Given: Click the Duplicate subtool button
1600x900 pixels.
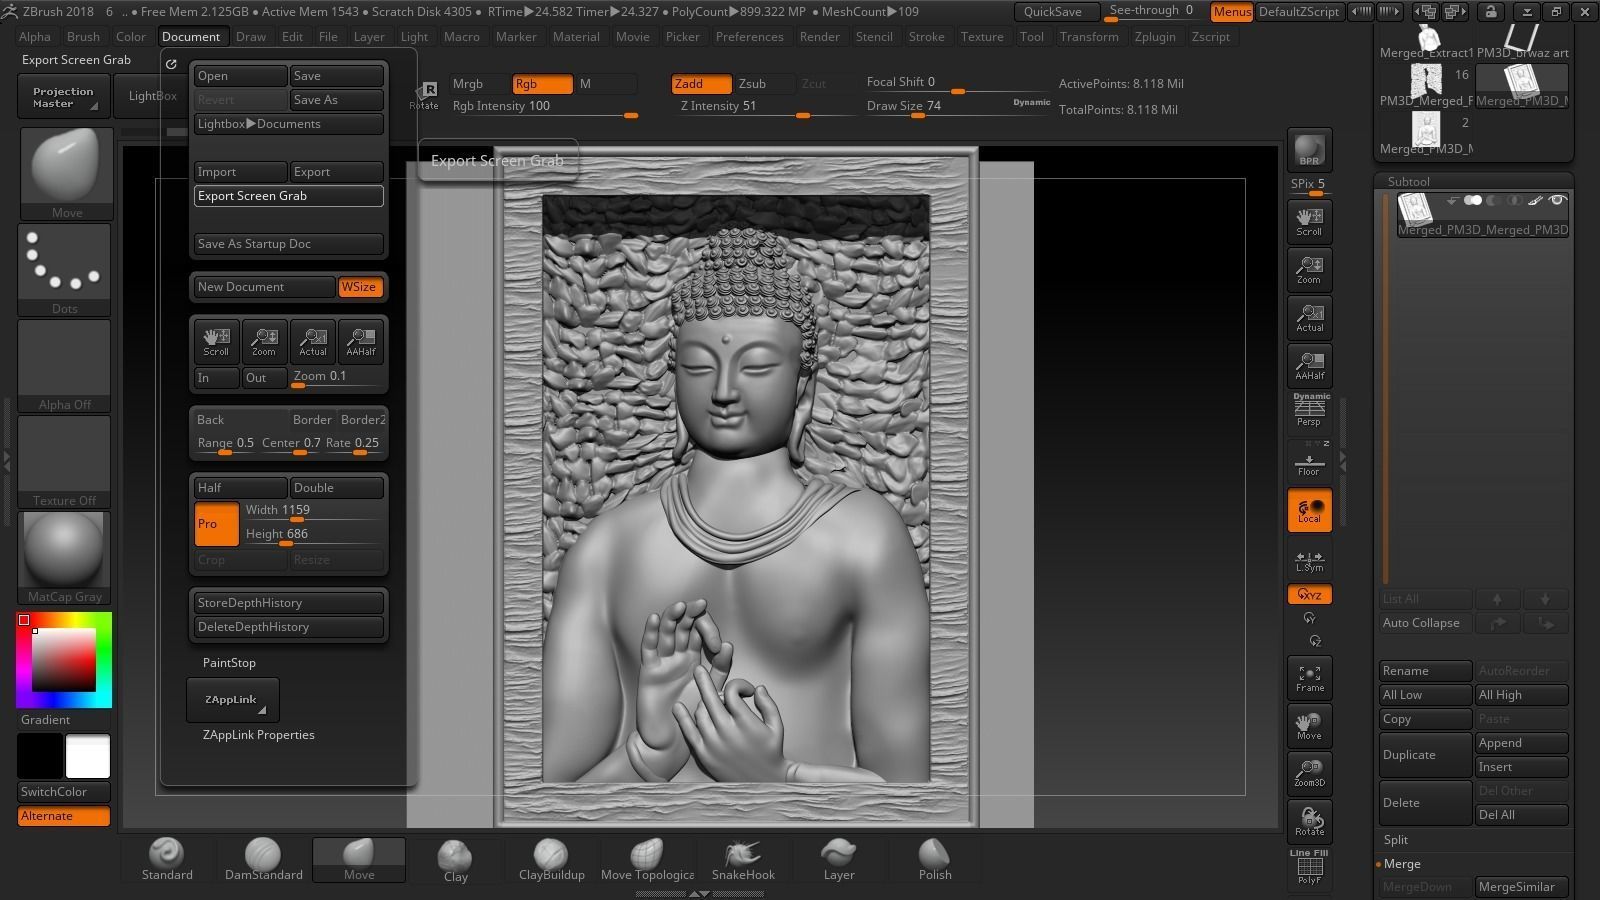Looking at the screenshot, I should [1425, 755].
